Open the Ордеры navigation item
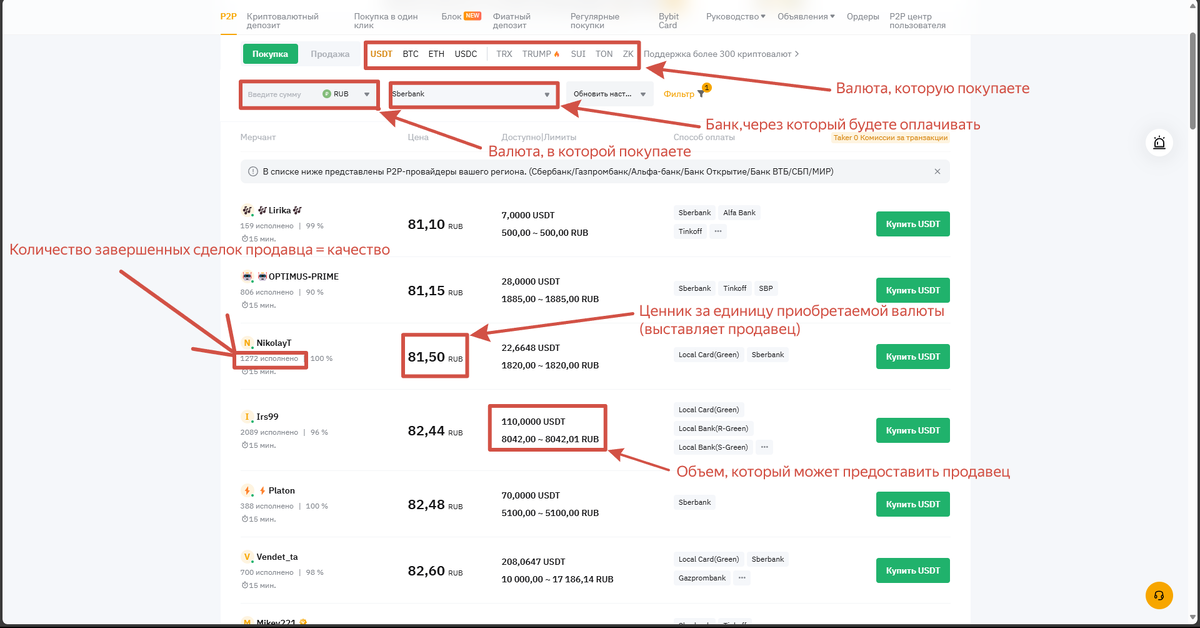Screen dimensions: 1200x628 tap(863, 17)
